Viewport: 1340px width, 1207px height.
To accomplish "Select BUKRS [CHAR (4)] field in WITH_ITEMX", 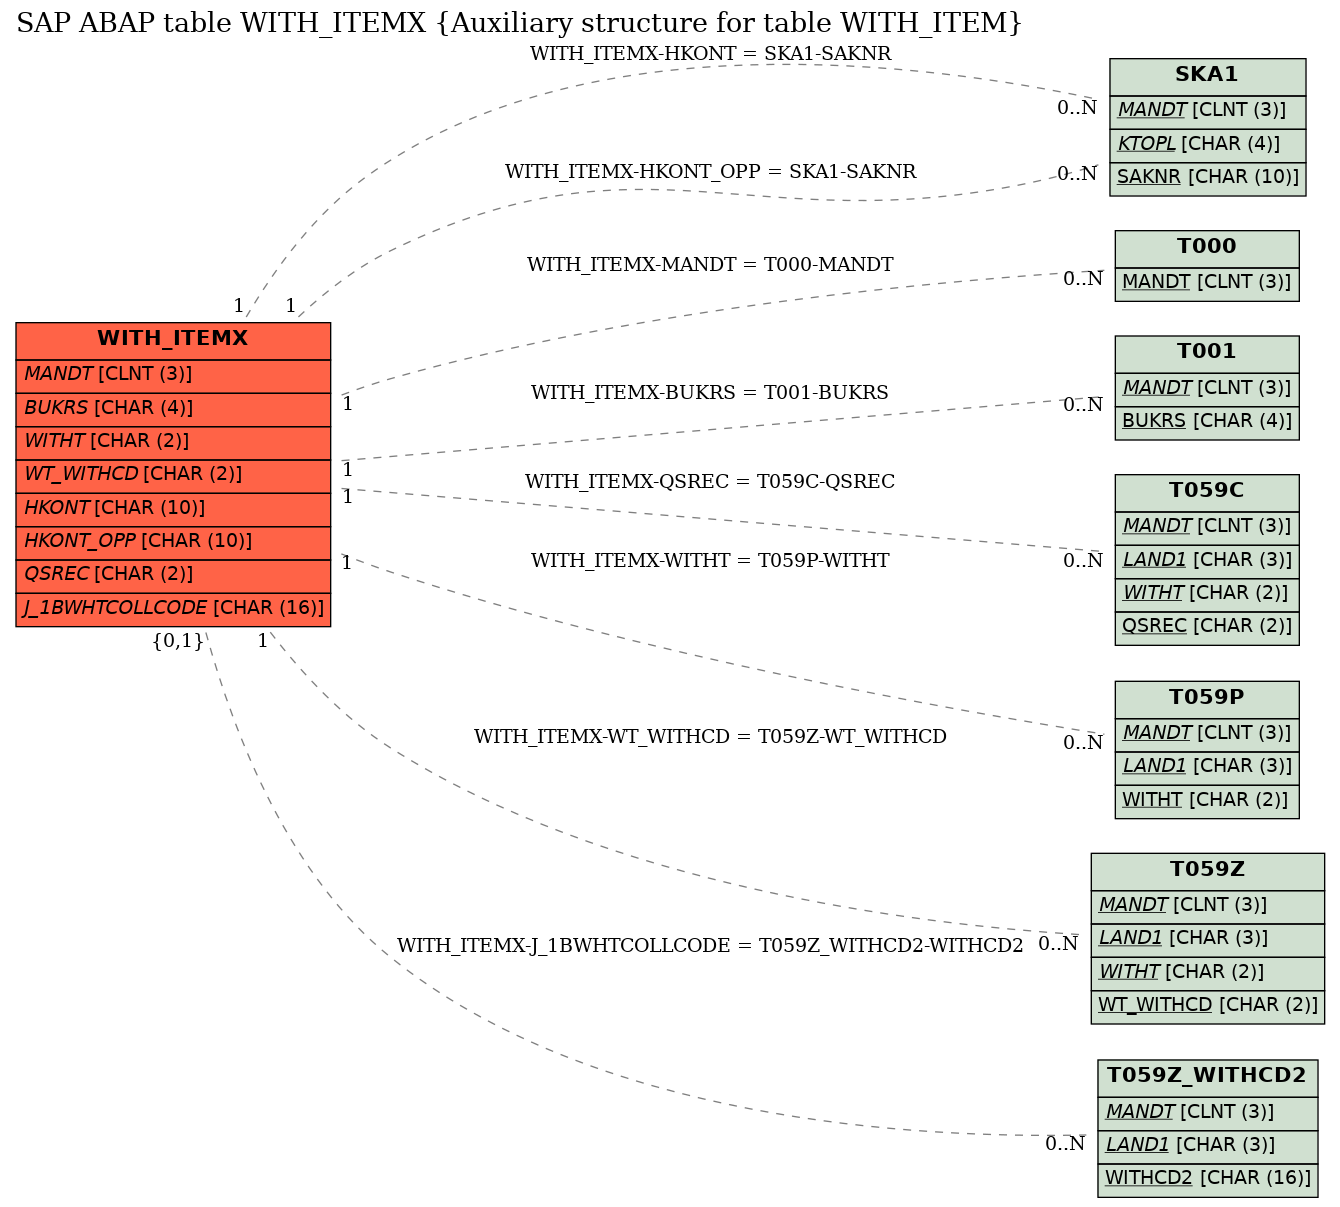I will [x=173, y=409].
